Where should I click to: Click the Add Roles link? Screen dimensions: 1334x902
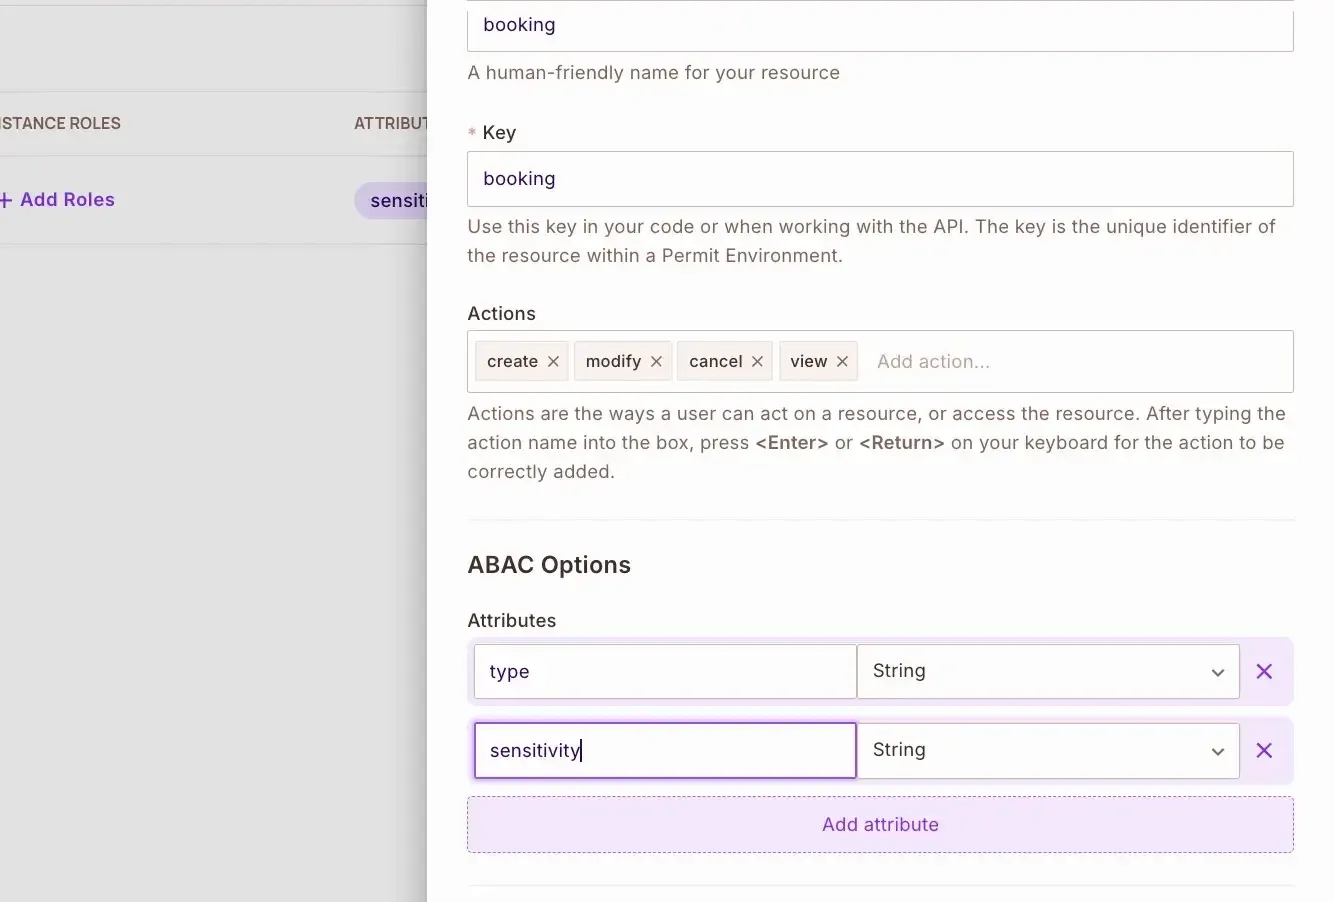tap(60, 200)
